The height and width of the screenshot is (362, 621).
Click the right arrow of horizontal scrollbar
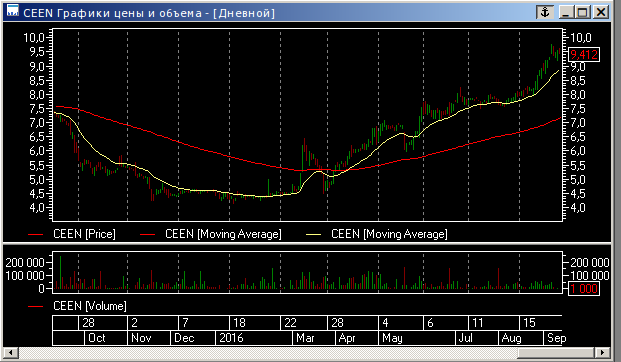(603, 352)
